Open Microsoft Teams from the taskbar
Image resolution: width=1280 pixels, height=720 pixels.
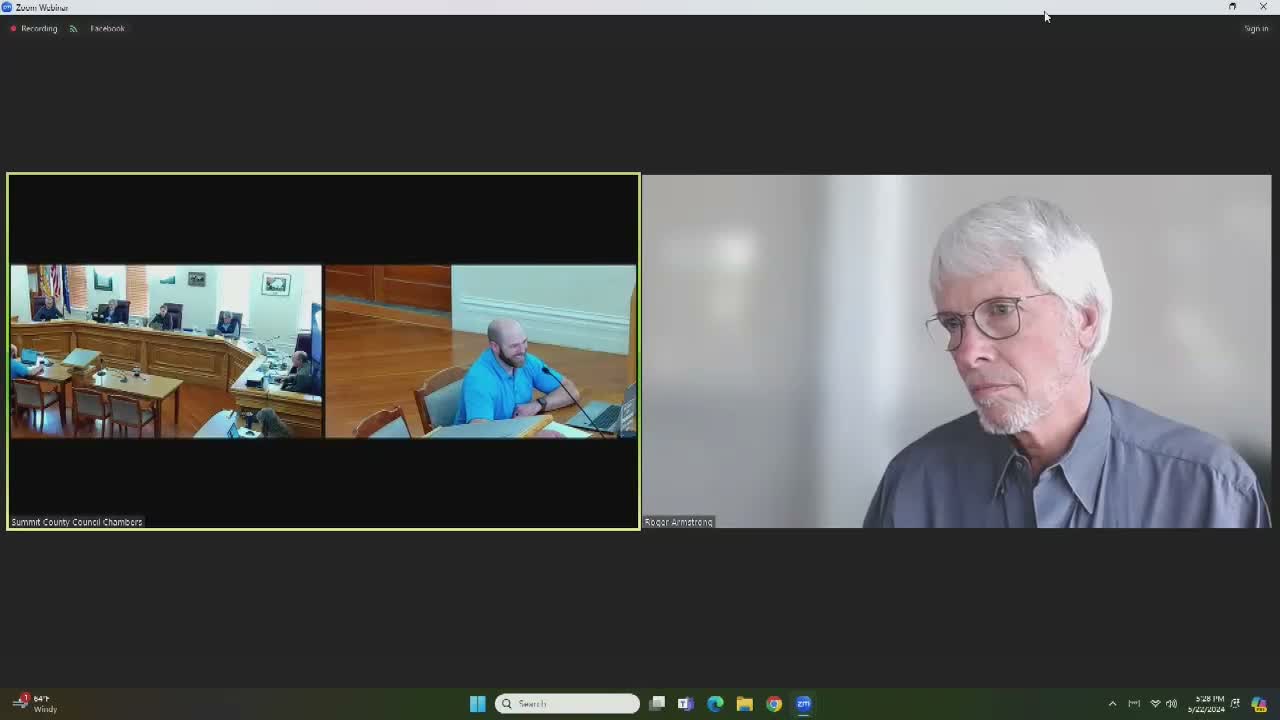click(x=686, y=704)
